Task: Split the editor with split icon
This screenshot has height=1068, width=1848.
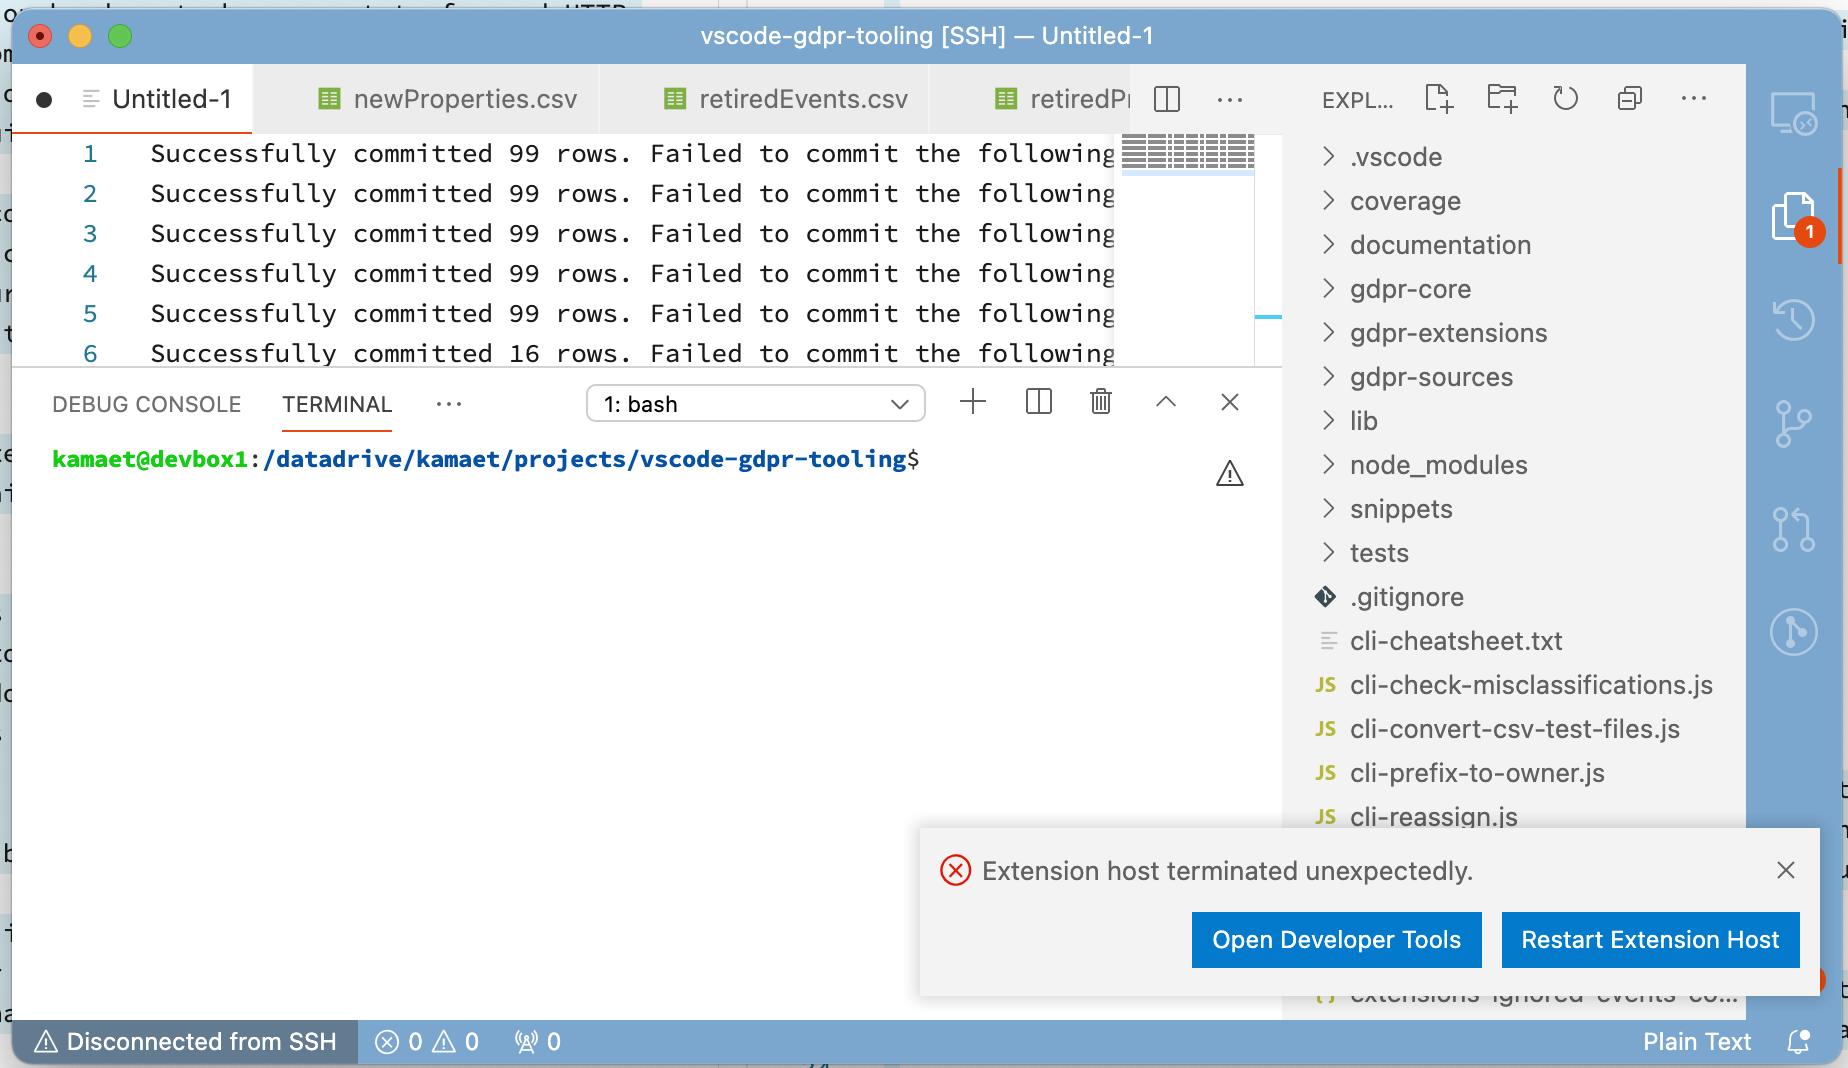Action: pos(1166,99)
